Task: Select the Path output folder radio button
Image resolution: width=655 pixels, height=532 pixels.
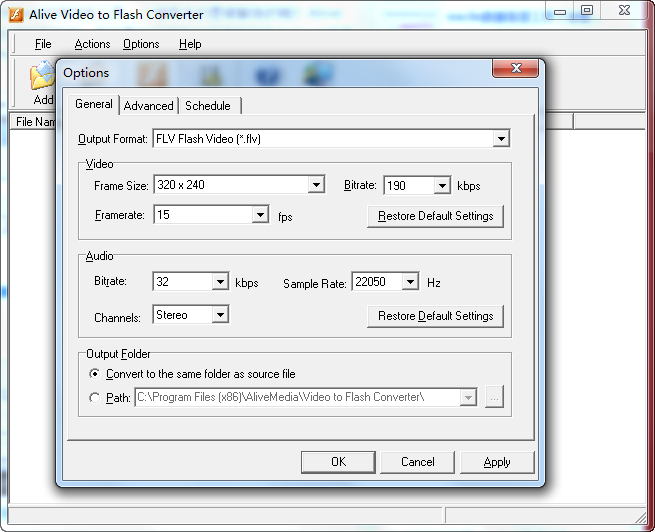Action: 95,398
